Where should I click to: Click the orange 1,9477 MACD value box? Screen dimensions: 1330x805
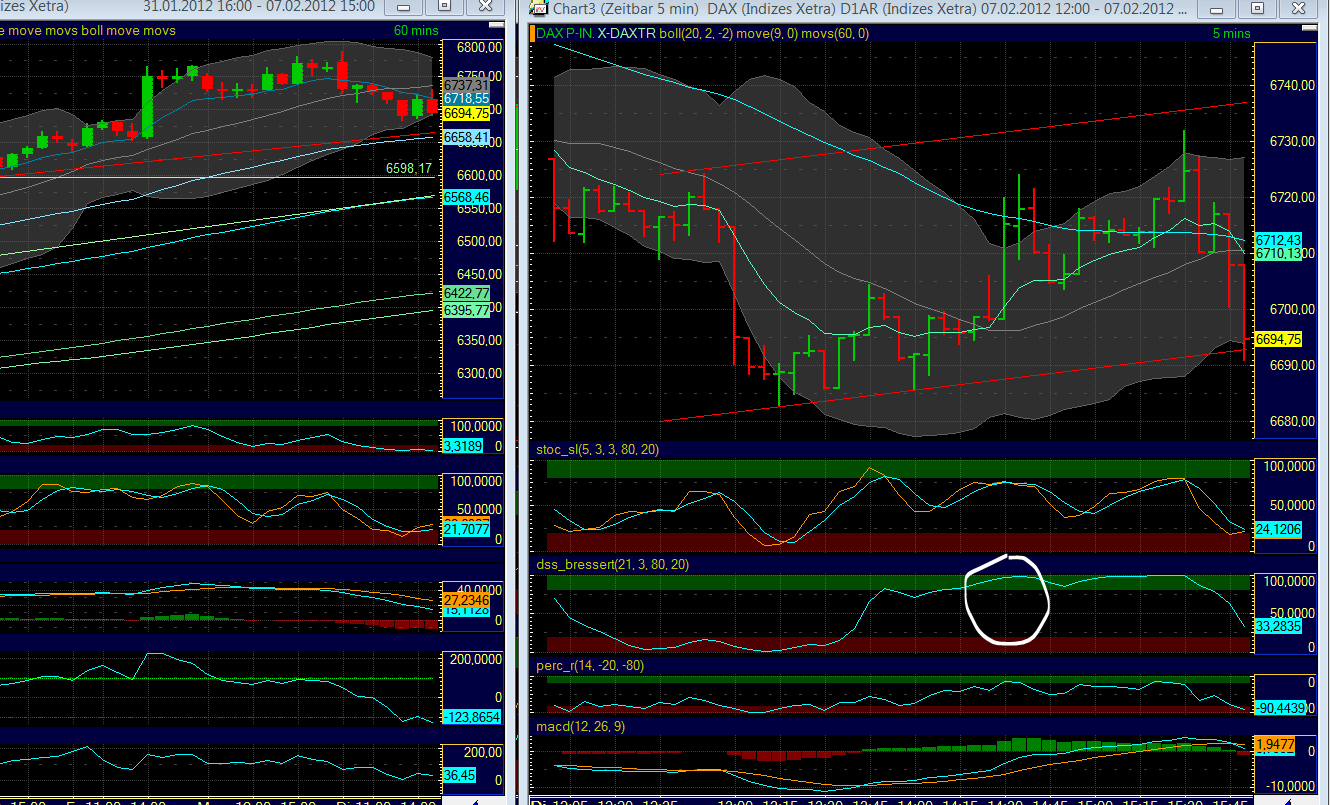[1277, 744]
